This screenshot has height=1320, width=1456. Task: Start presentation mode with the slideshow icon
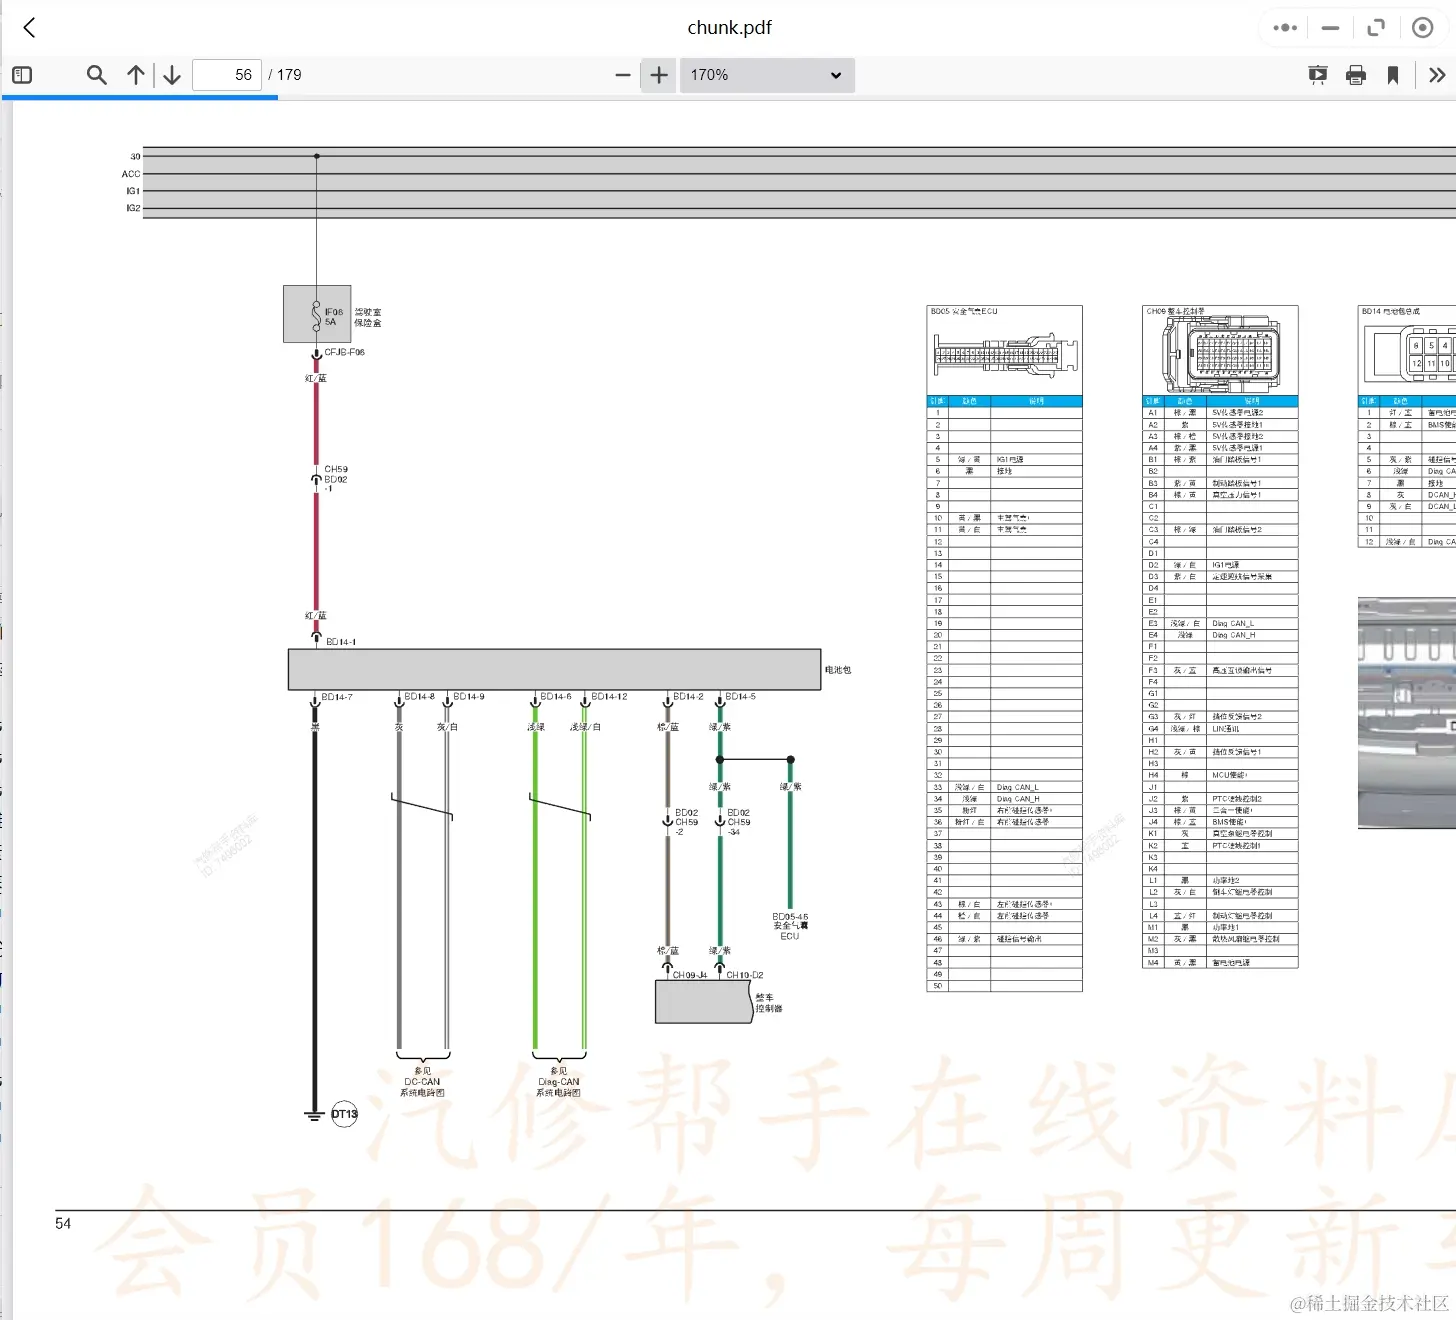click(x=1317, y=75)
